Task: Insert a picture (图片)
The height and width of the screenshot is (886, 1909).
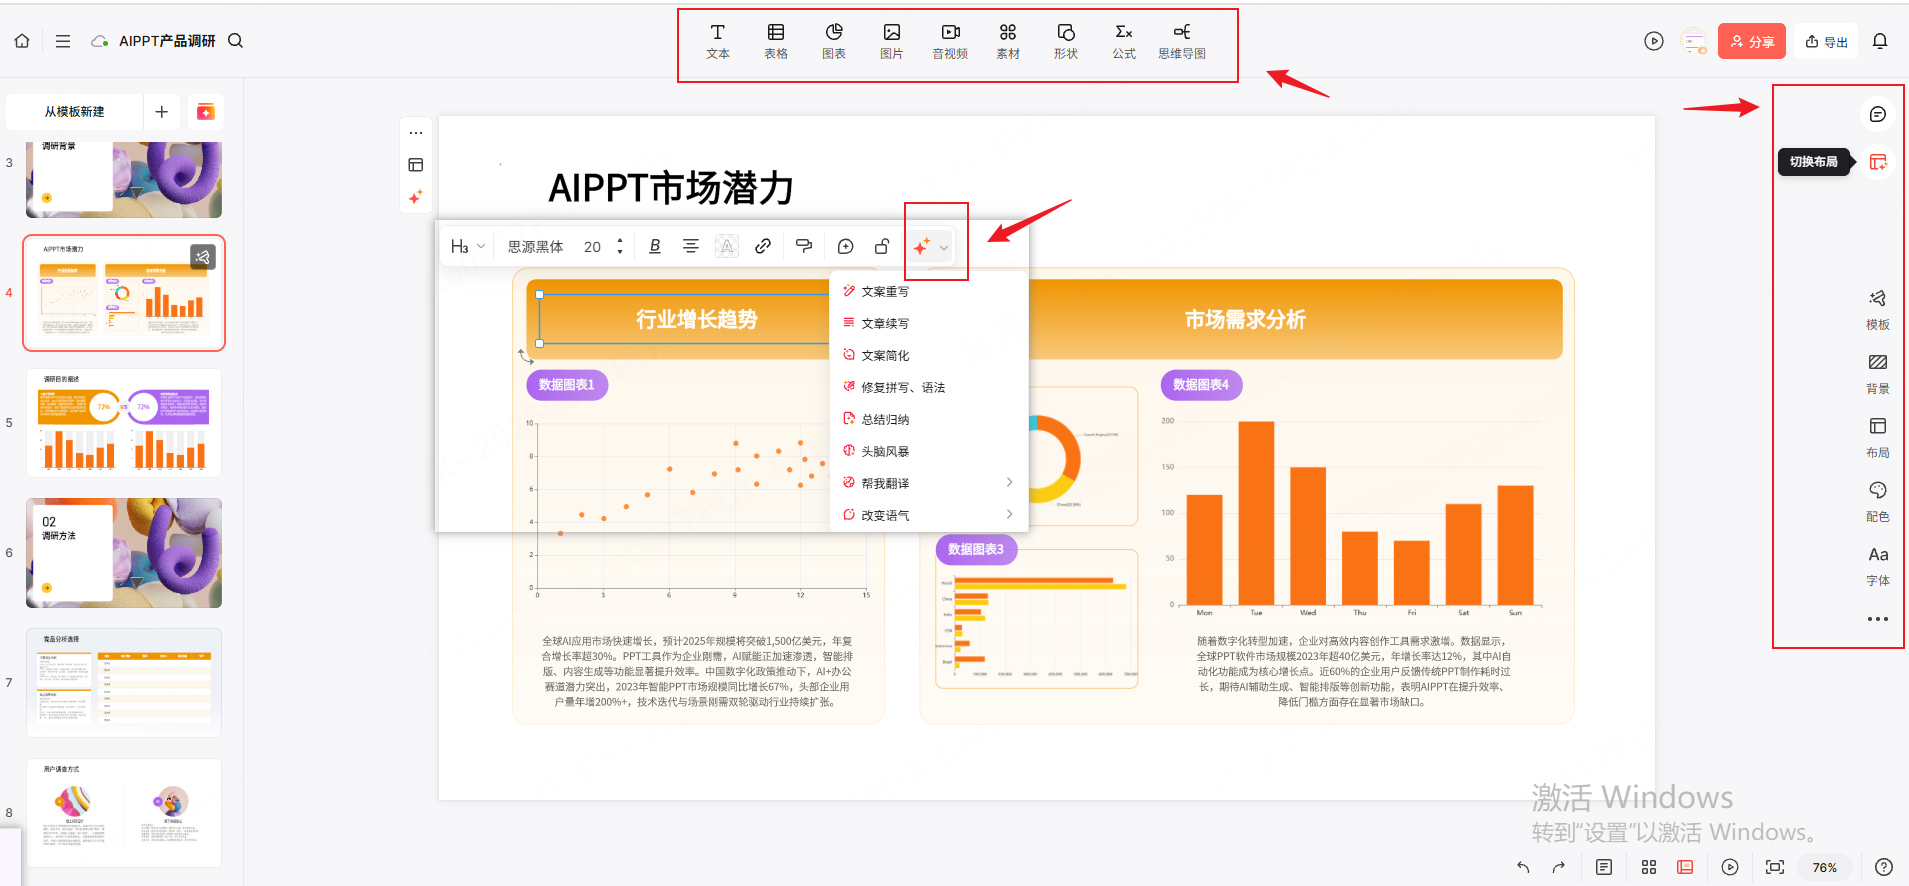Action: [x=892, y=42]
